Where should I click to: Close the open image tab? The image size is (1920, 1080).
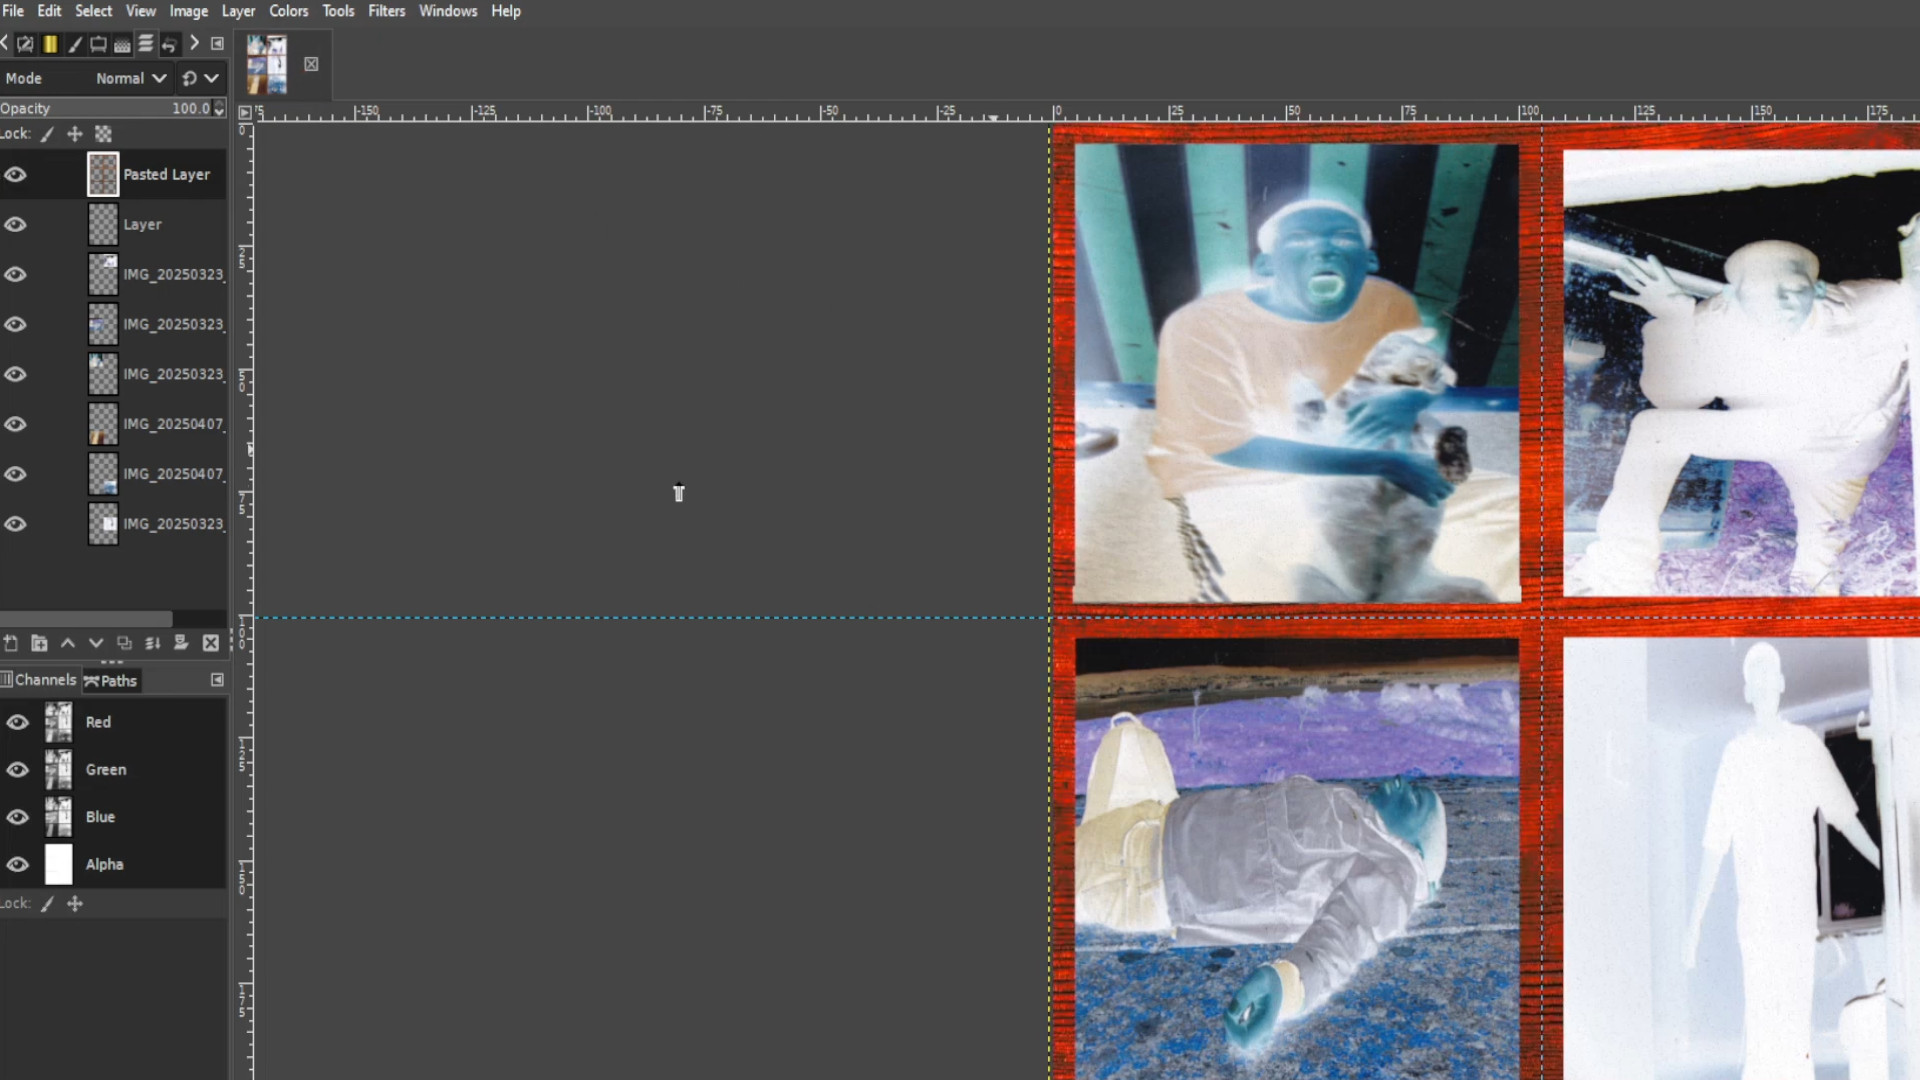click(311, 65)
